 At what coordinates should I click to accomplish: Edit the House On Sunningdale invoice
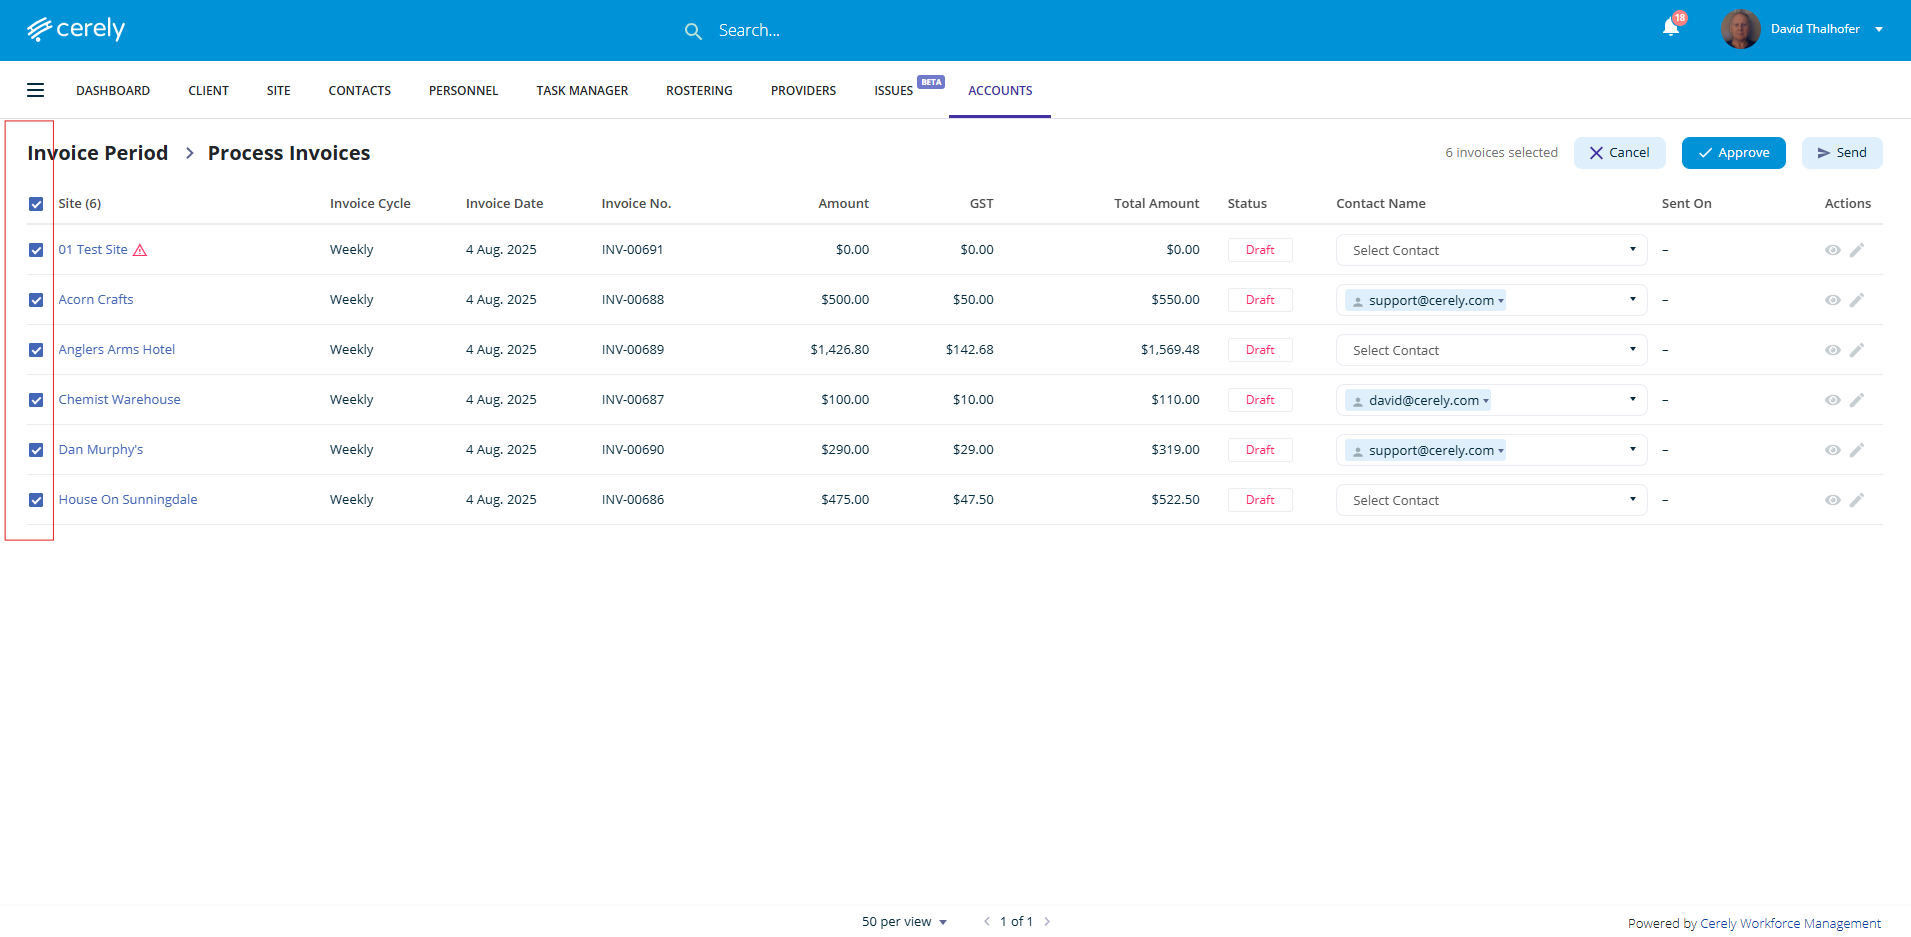1856,500
